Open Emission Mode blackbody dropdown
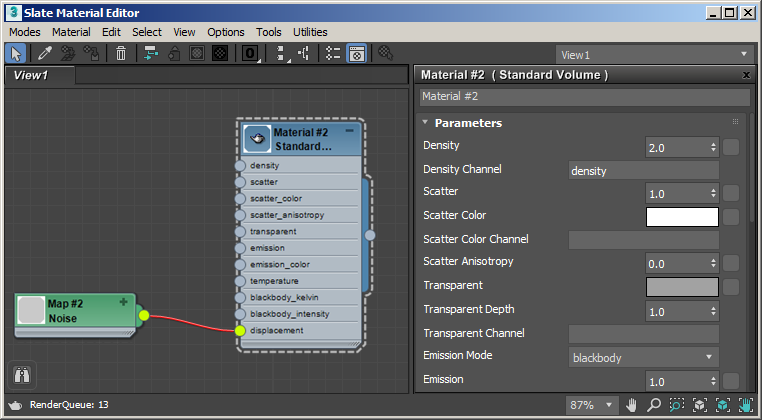Screen dimensions: 762x420 643,357
